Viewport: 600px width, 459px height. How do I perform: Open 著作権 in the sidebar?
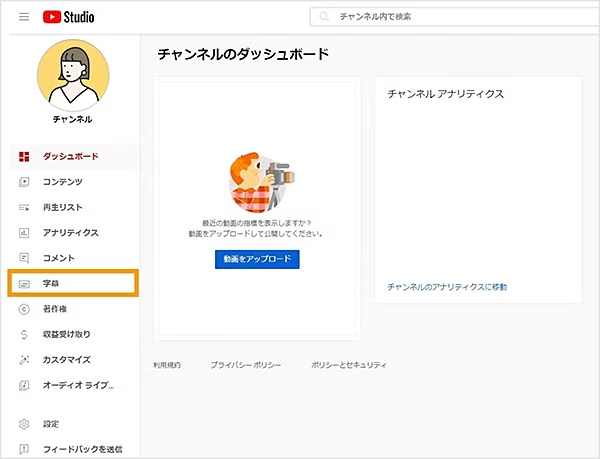tap(73, 309)
